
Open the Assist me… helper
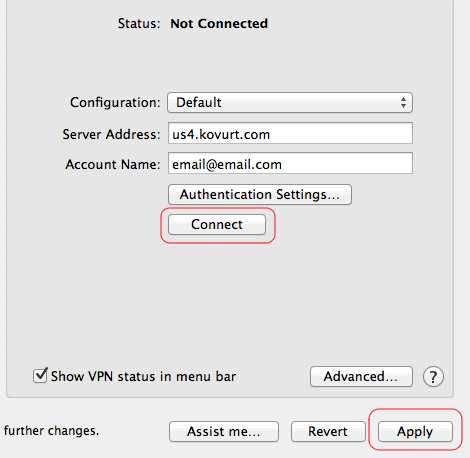click(224, 431)
